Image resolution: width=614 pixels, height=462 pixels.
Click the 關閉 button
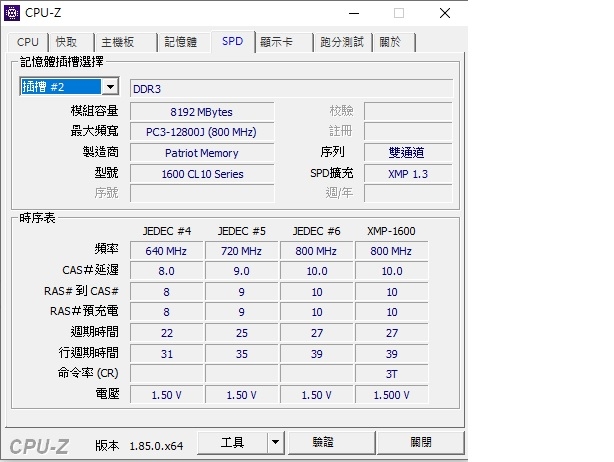click(x=421, y=443)
